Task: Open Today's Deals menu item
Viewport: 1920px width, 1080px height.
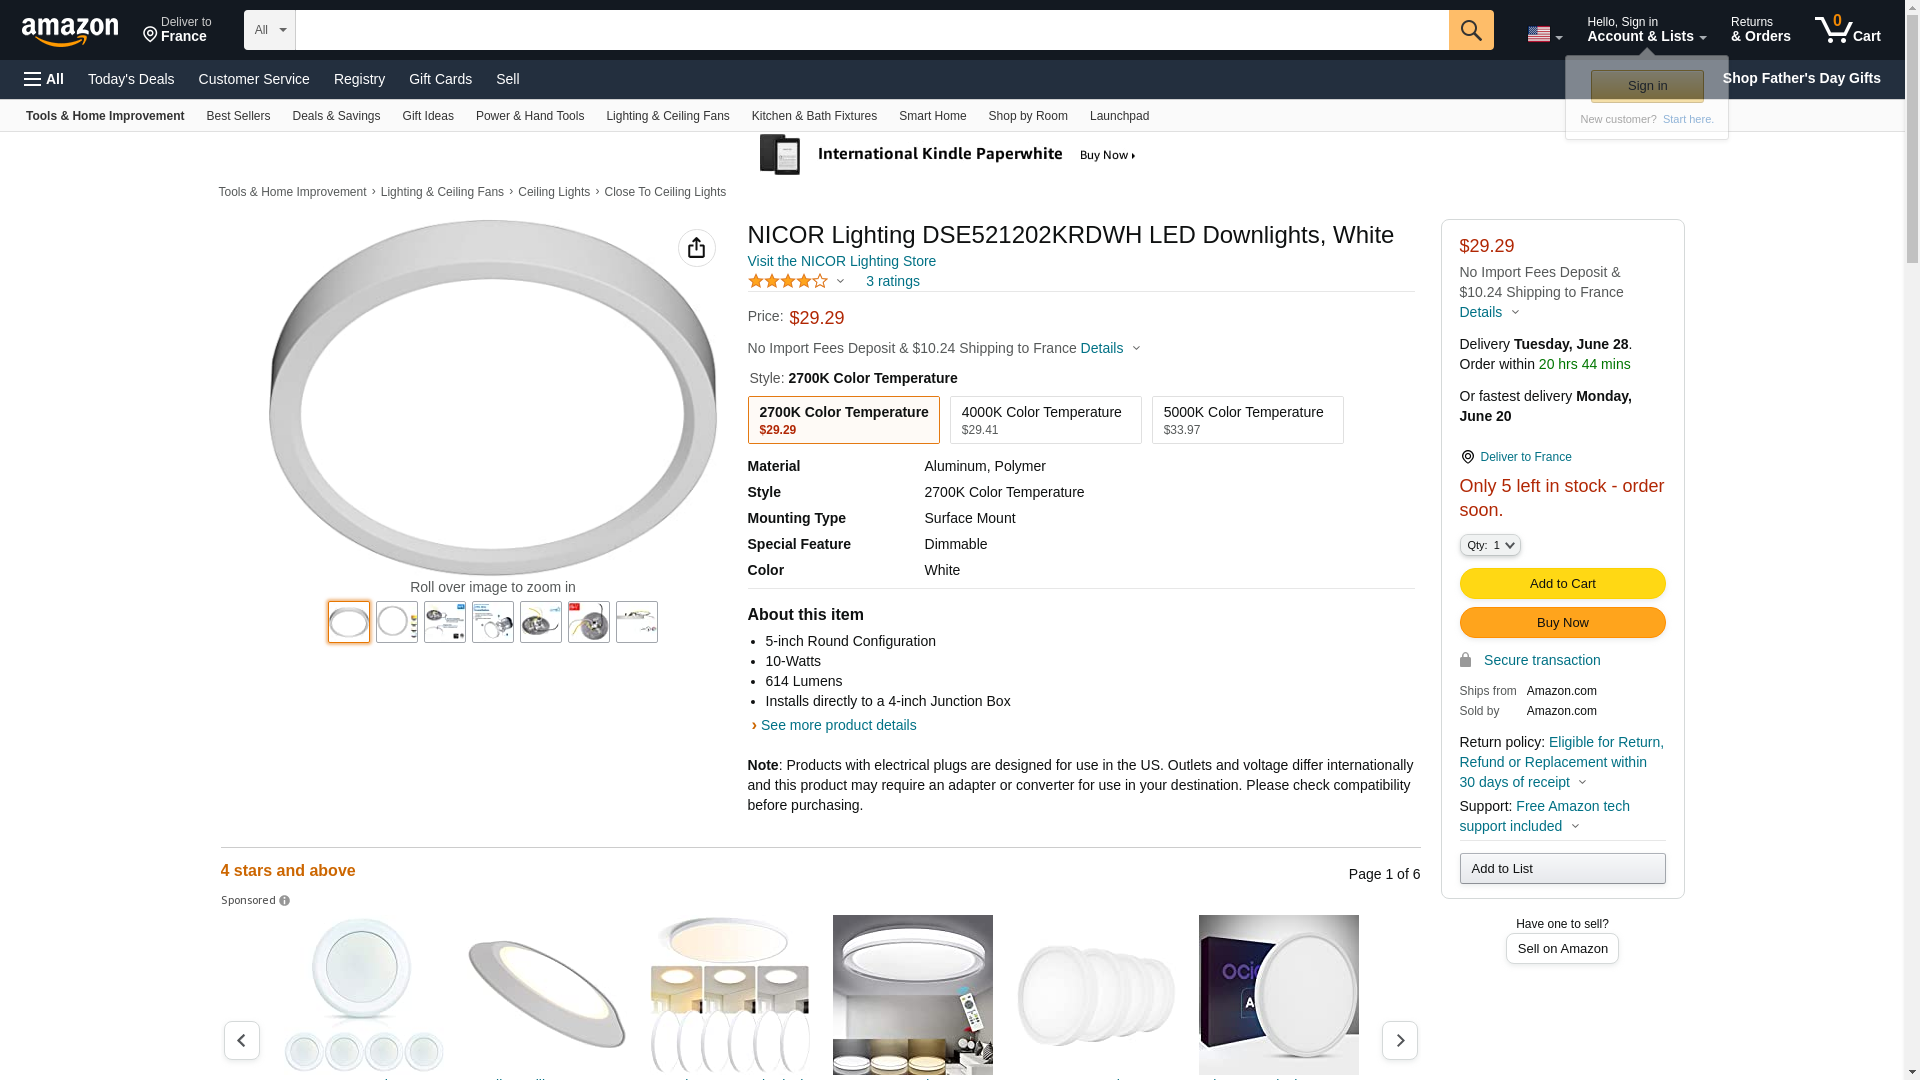Action: tap(131, 79)
